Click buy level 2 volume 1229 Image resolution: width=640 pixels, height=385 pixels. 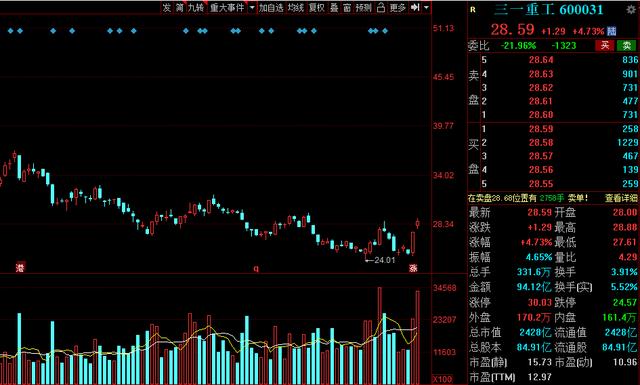pos(628,142)
